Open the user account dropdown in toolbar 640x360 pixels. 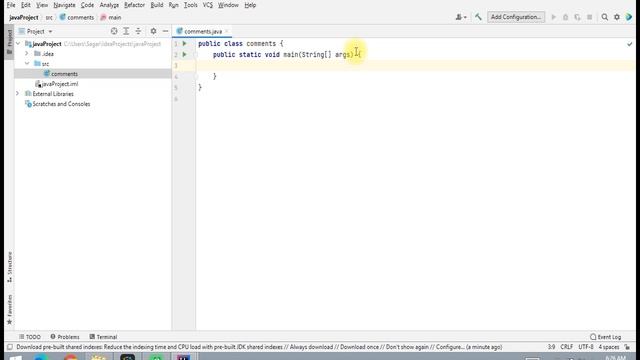461,17
